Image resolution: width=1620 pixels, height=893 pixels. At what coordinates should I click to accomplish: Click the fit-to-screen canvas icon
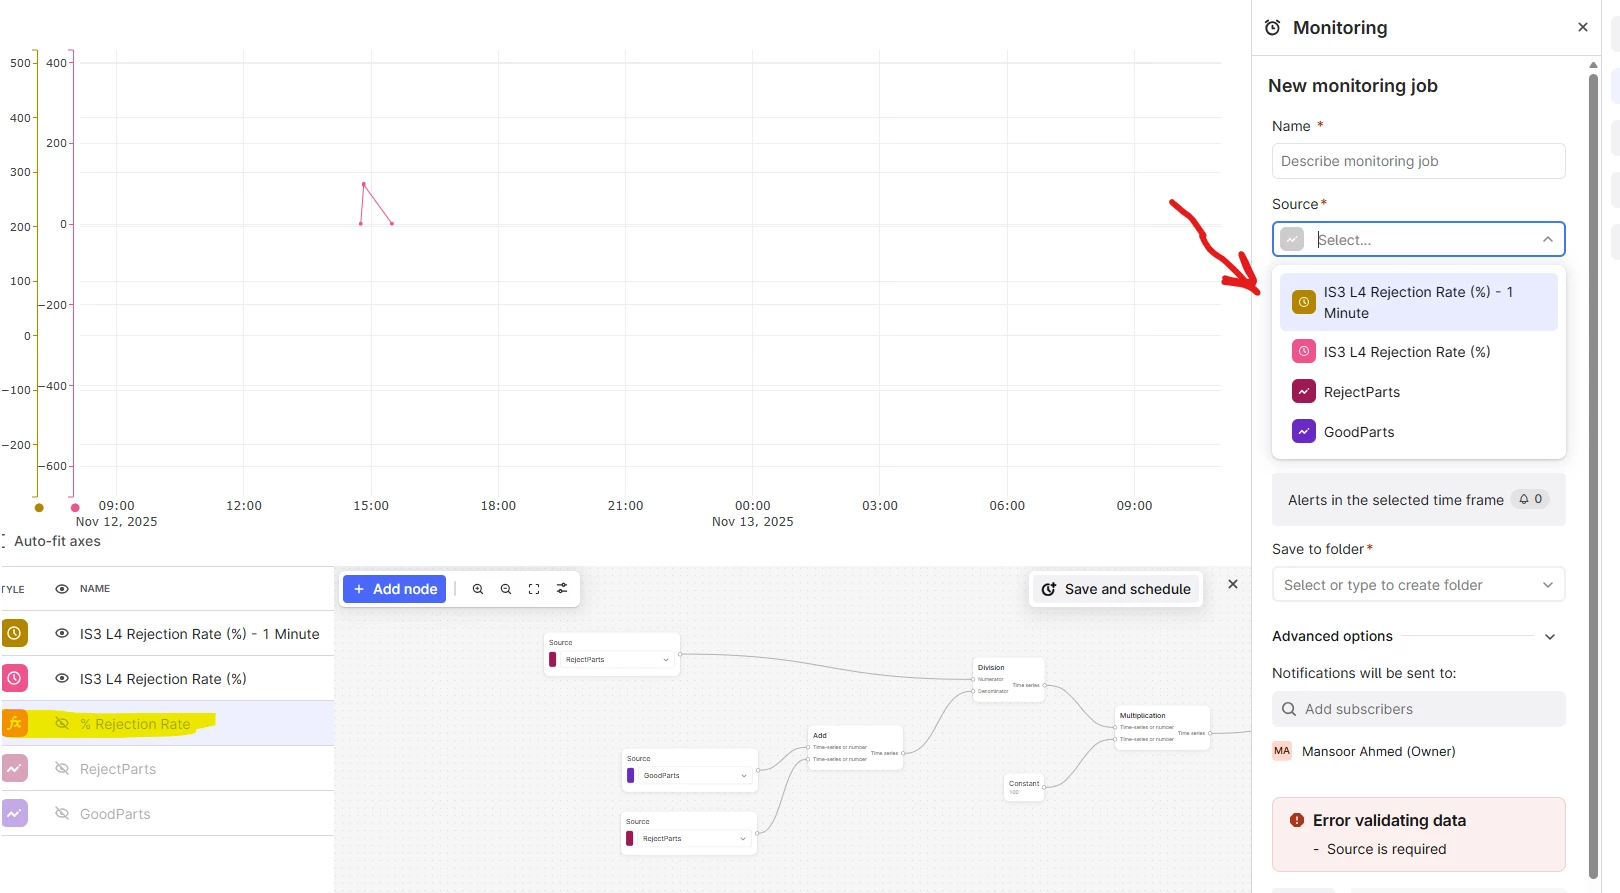click(534, 589)
